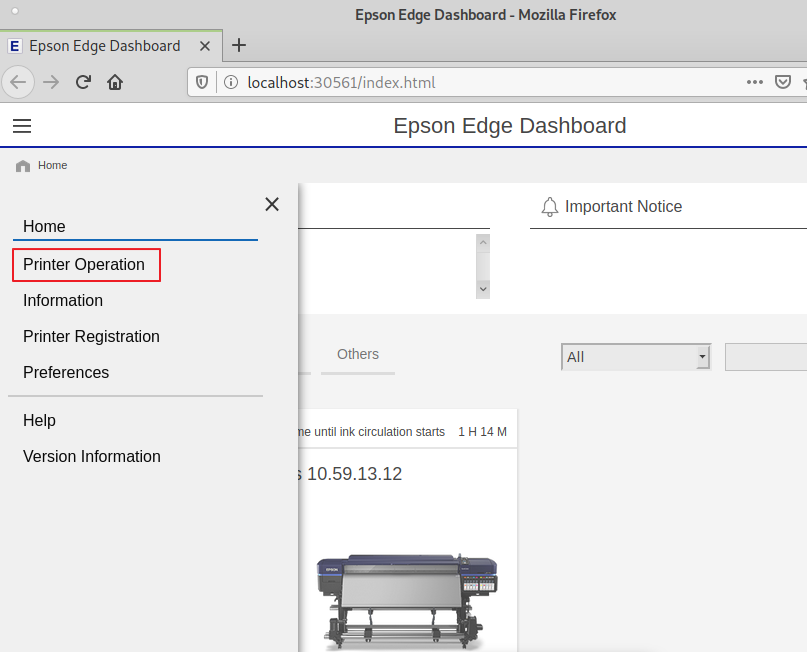Select Printer Operation from the menu
This screenshot has width=807, height=652.
click(x=86, y=264)
